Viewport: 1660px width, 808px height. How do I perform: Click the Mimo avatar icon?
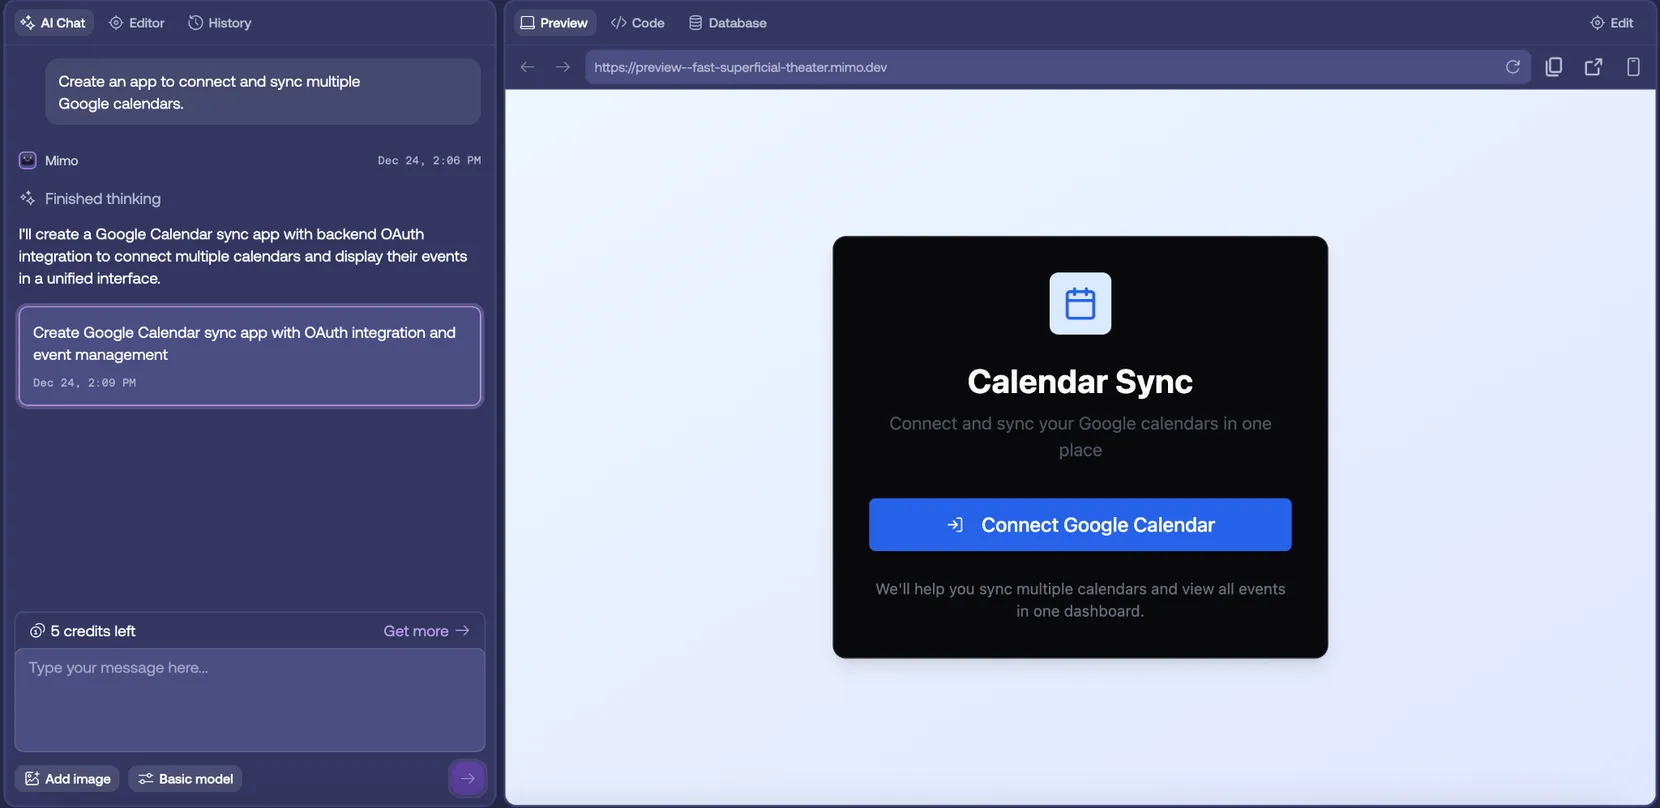click(28, 160)
